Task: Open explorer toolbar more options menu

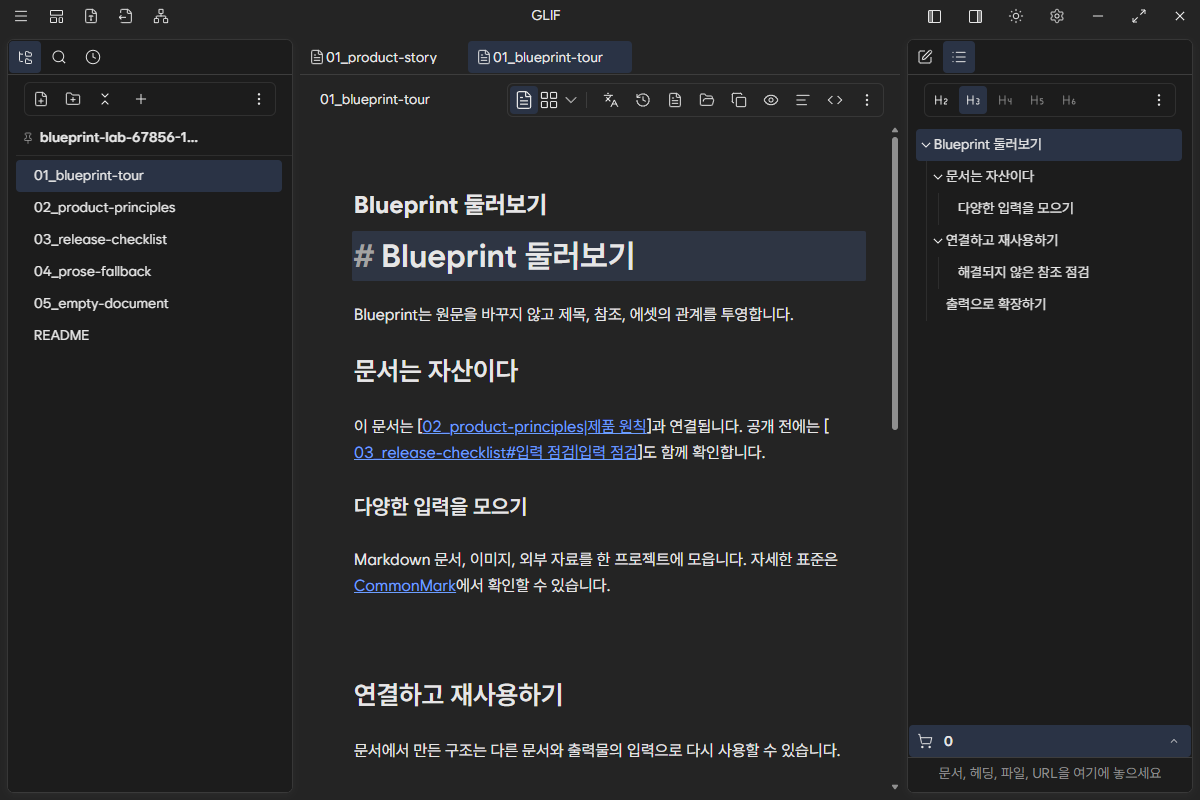Action: pos(259,99)
